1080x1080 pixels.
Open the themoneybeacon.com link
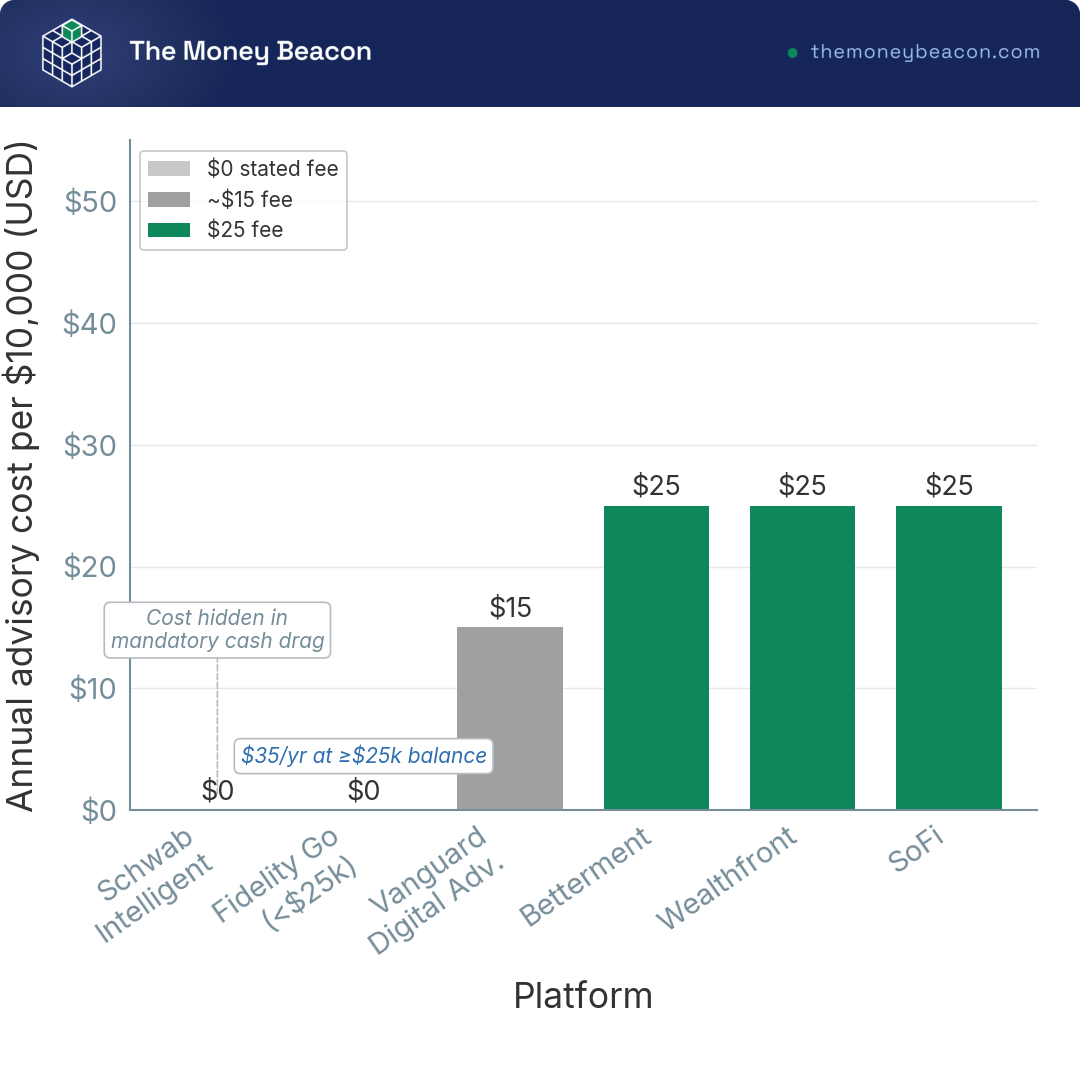coord(925,52)
